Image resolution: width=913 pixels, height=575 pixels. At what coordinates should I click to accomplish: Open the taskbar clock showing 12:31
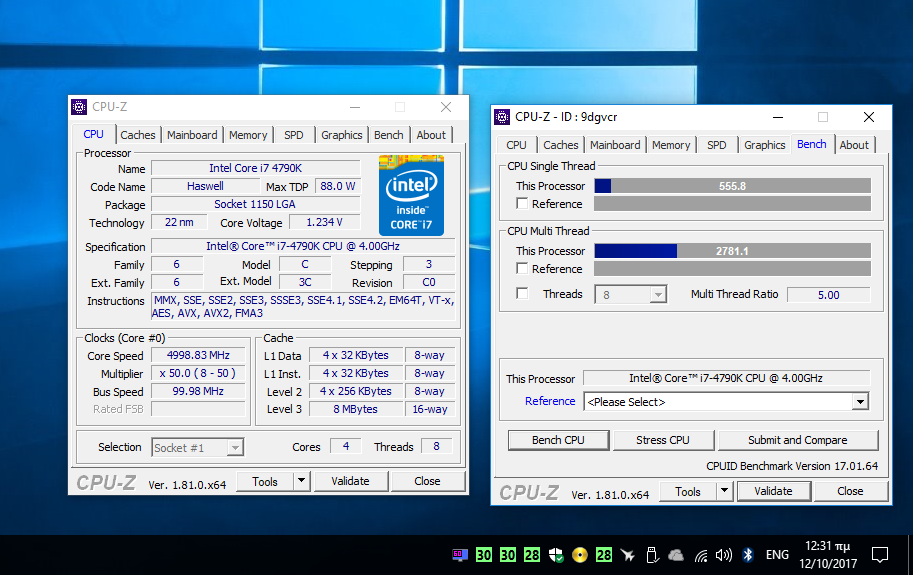pyautogui.click(x=828, y=555)
